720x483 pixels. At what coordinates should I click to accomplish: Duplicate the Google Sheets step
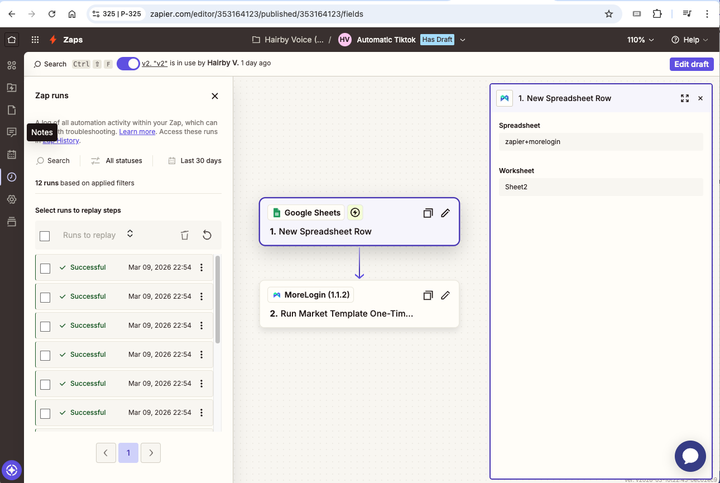[428, 213]
